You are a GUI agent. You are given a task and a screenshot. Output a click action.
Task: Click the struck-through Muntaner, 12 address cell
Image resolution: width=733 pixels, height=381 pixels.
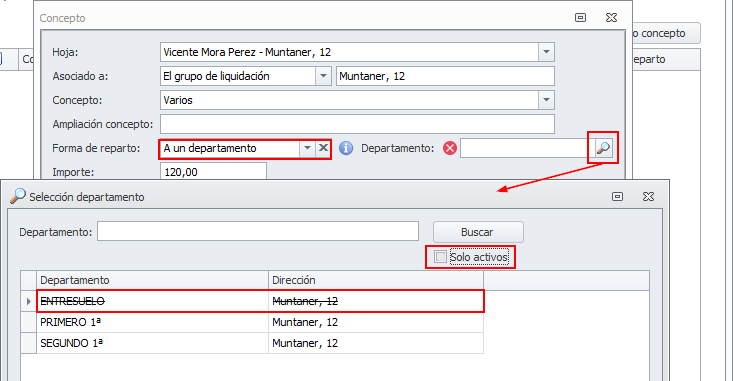click(376, 302)
